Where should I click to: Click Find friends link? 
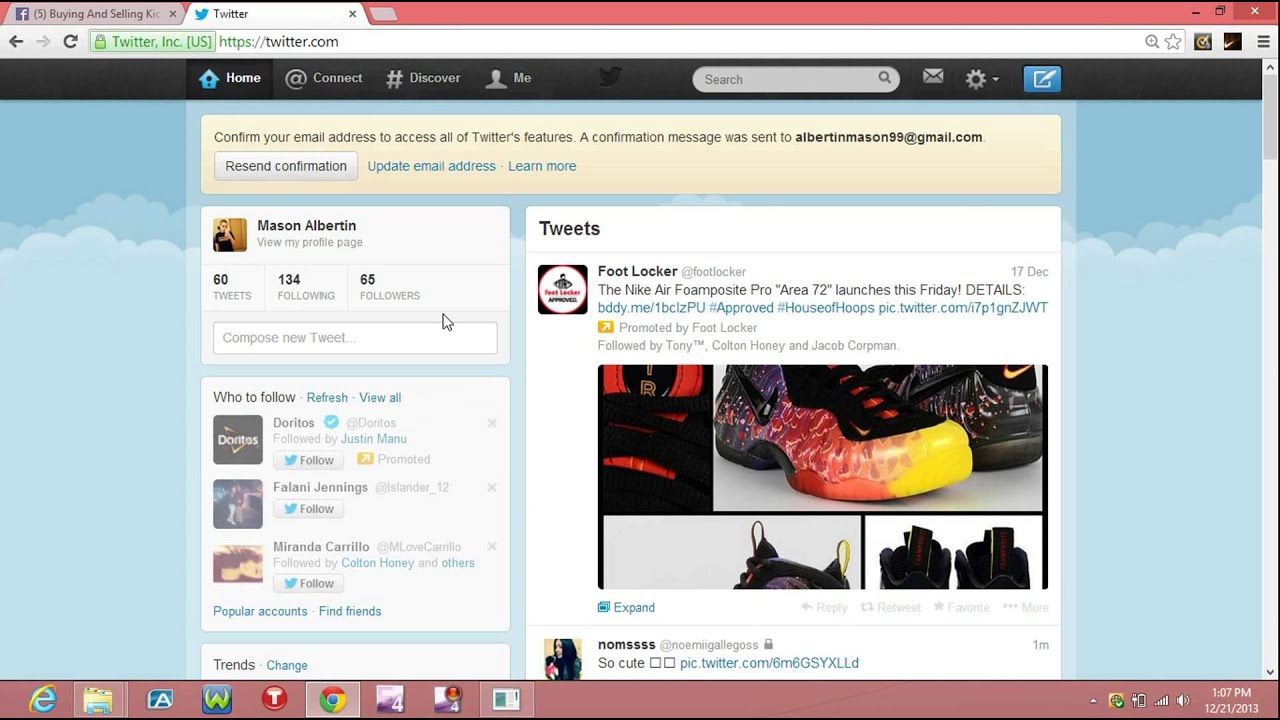coord(350,611)
